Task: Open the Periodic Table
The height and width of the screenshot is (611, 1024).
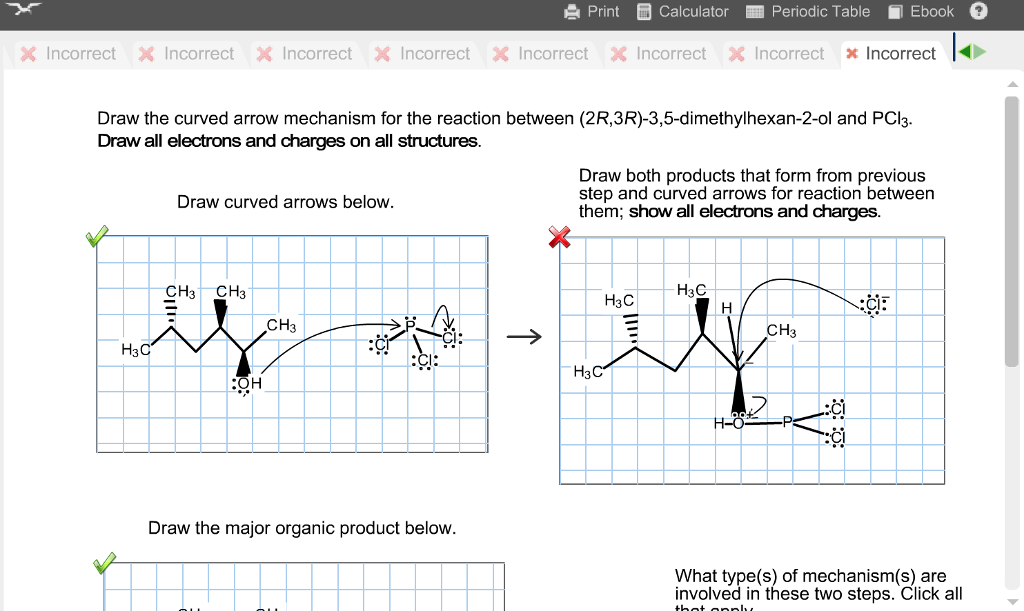Action: click(808, 12)
